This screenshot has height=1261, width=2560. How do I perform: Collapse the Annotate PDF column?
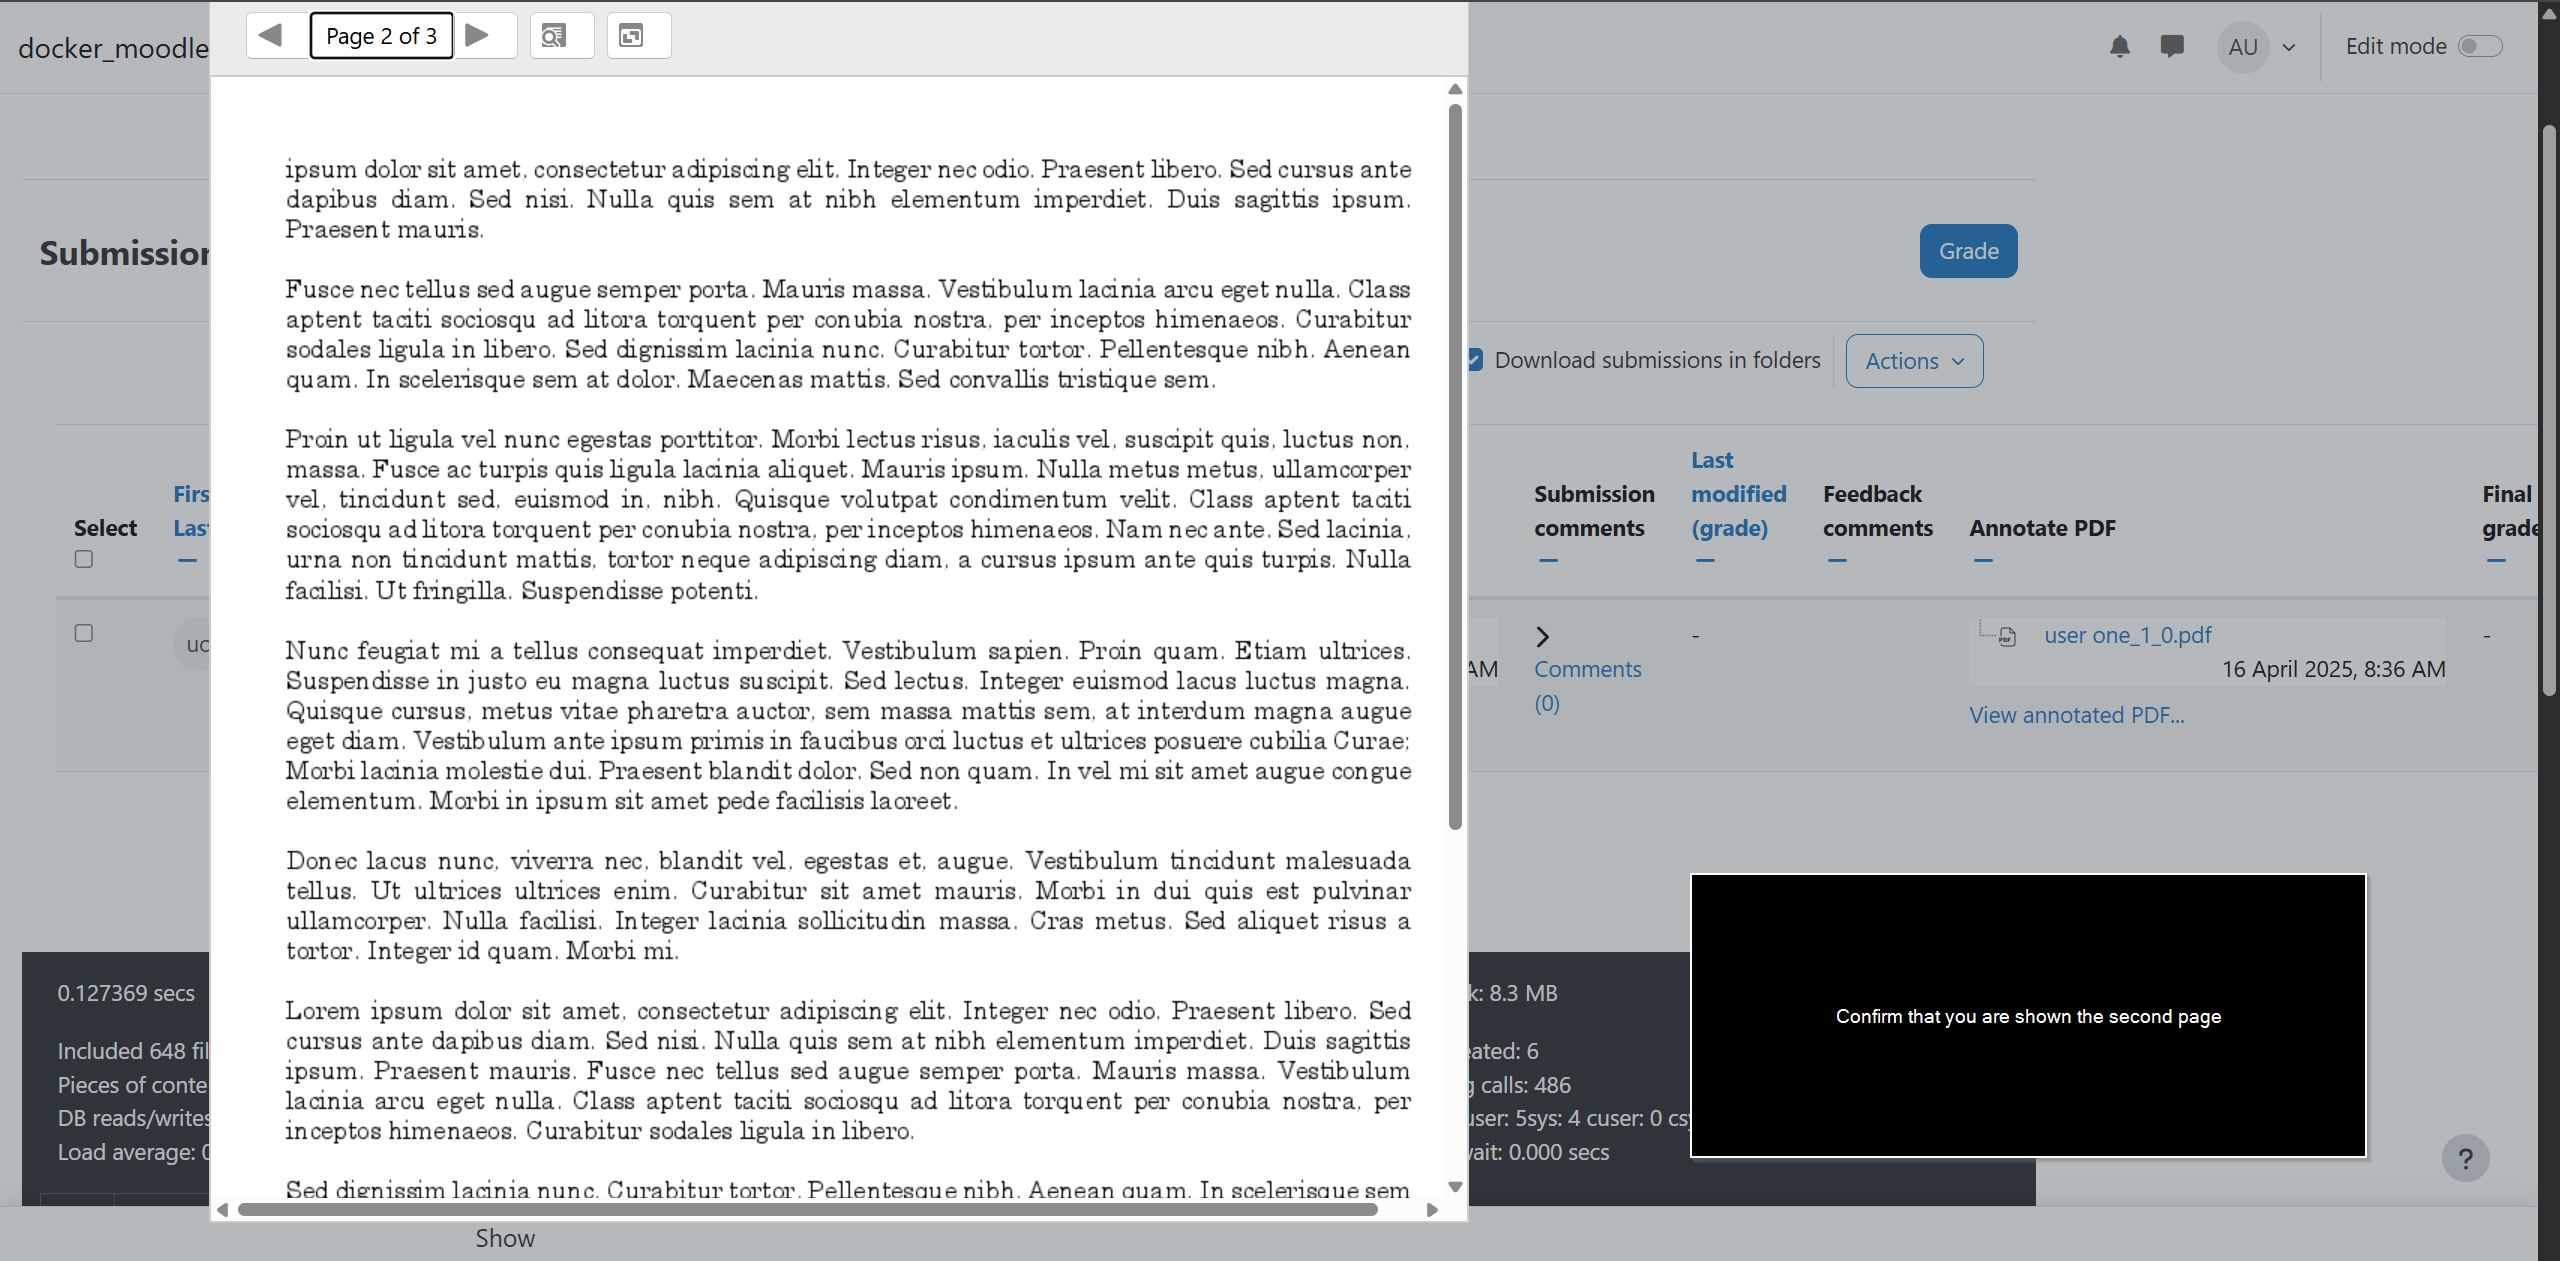1983,560
